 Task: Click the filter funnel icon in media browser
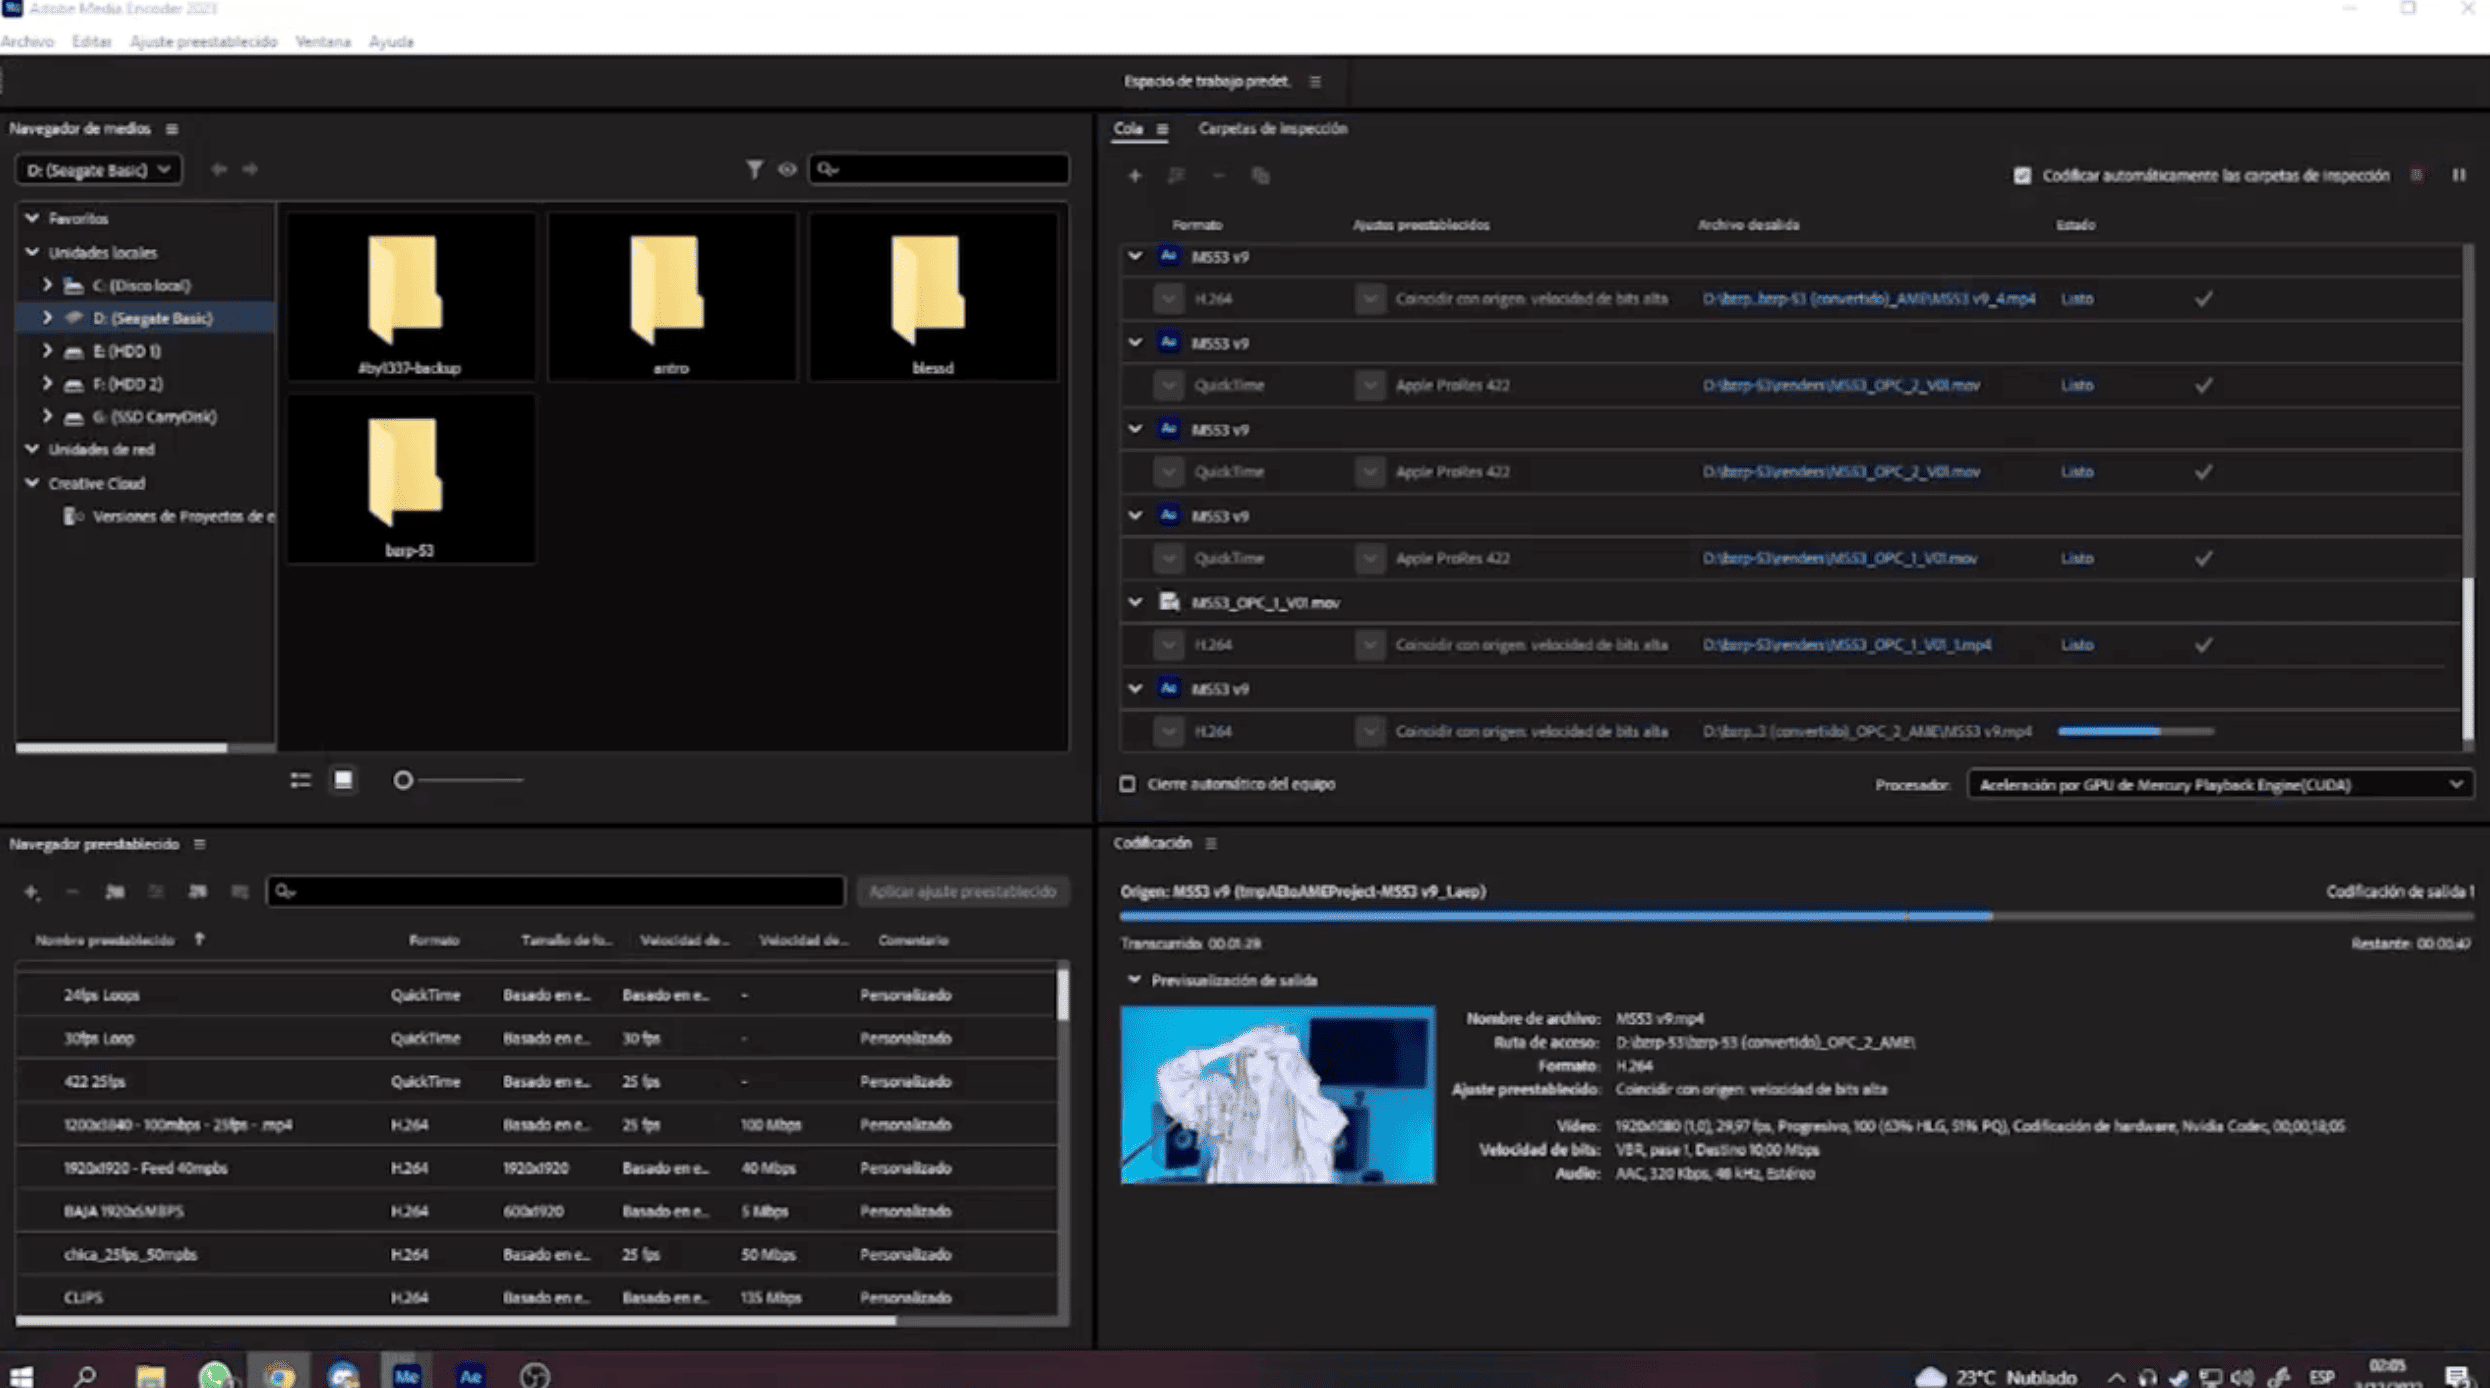[754, 170]
